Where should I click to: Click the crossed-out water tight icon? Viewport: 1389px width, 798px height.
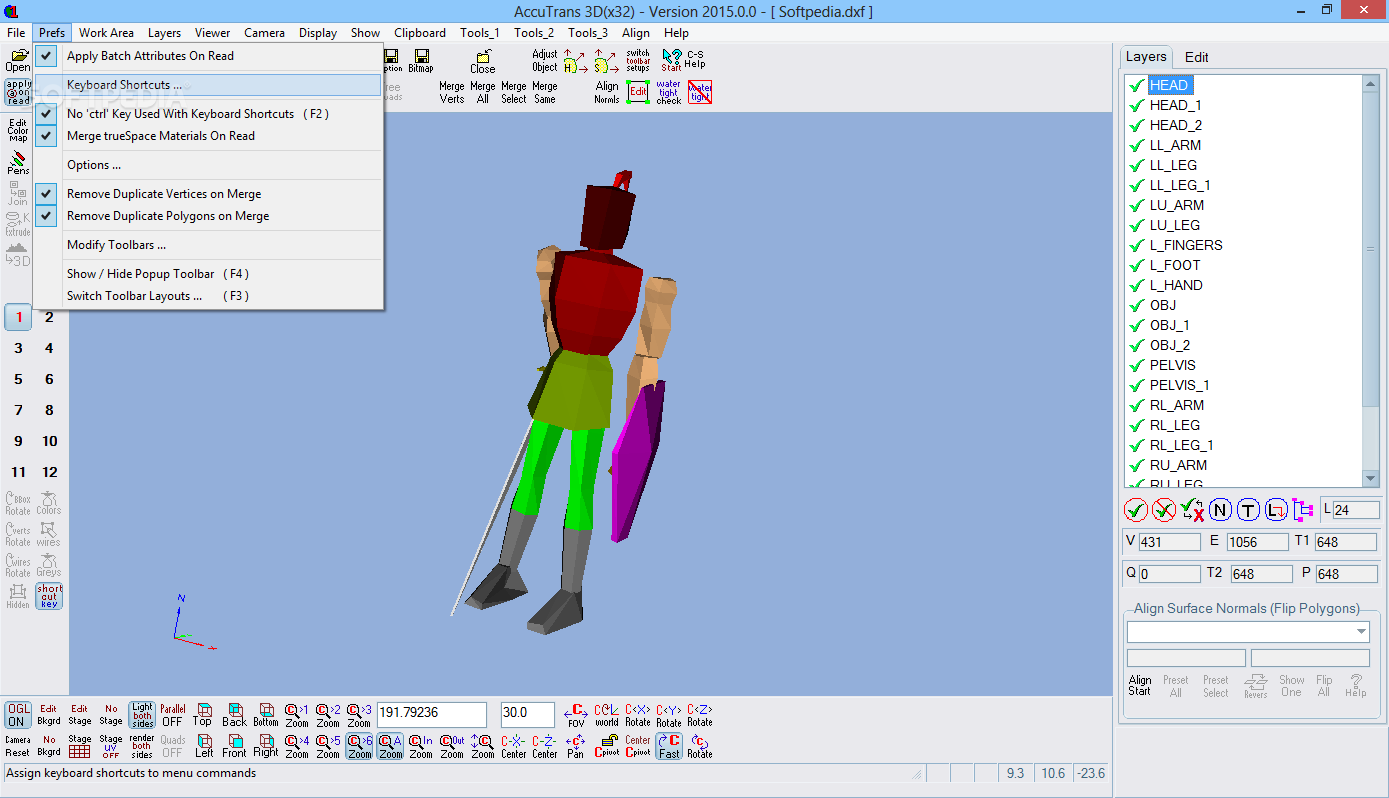700,92
